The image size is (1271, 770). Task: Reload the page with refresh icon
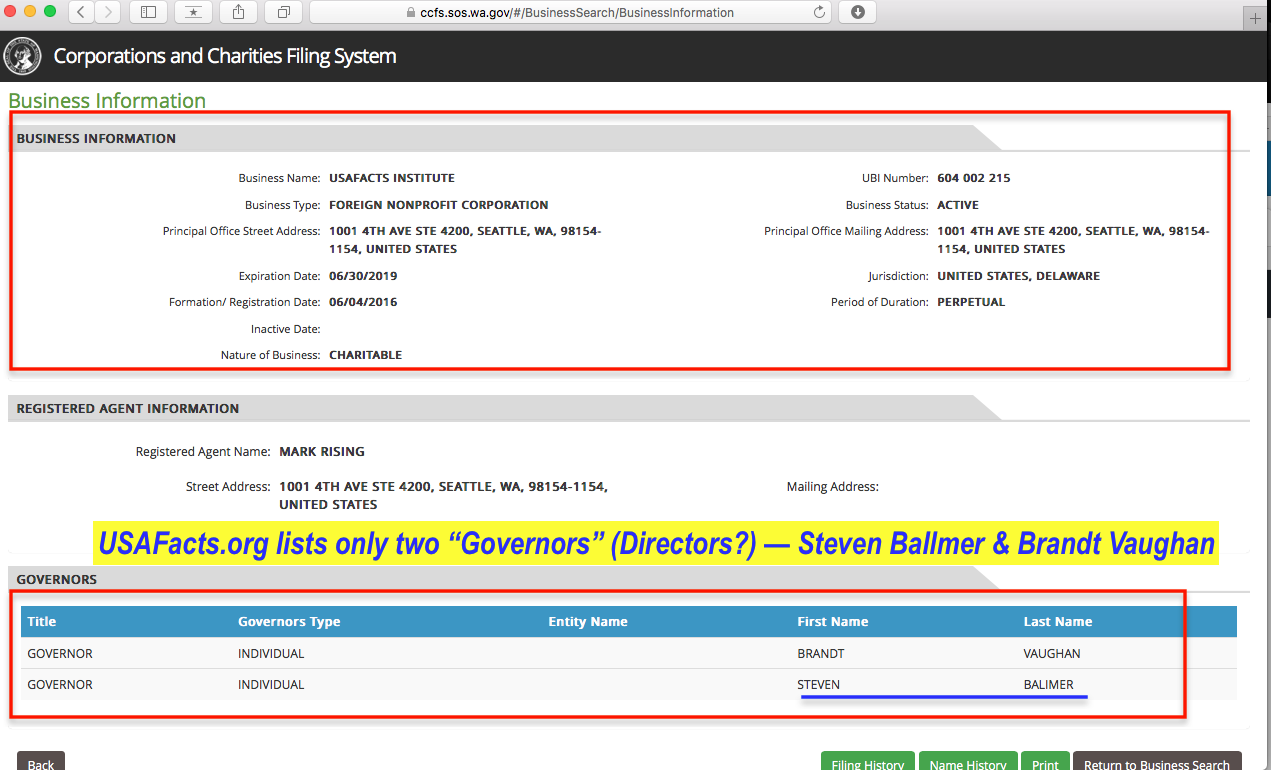(x=820, y=13)
